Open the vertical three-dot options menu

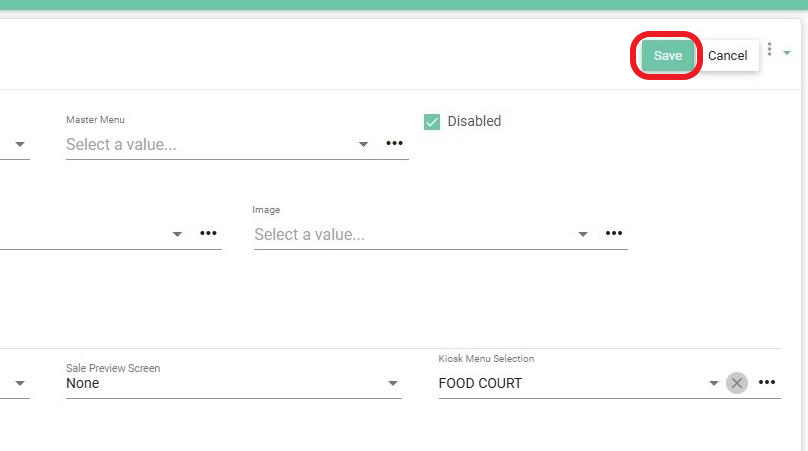[x=769, y=49]
